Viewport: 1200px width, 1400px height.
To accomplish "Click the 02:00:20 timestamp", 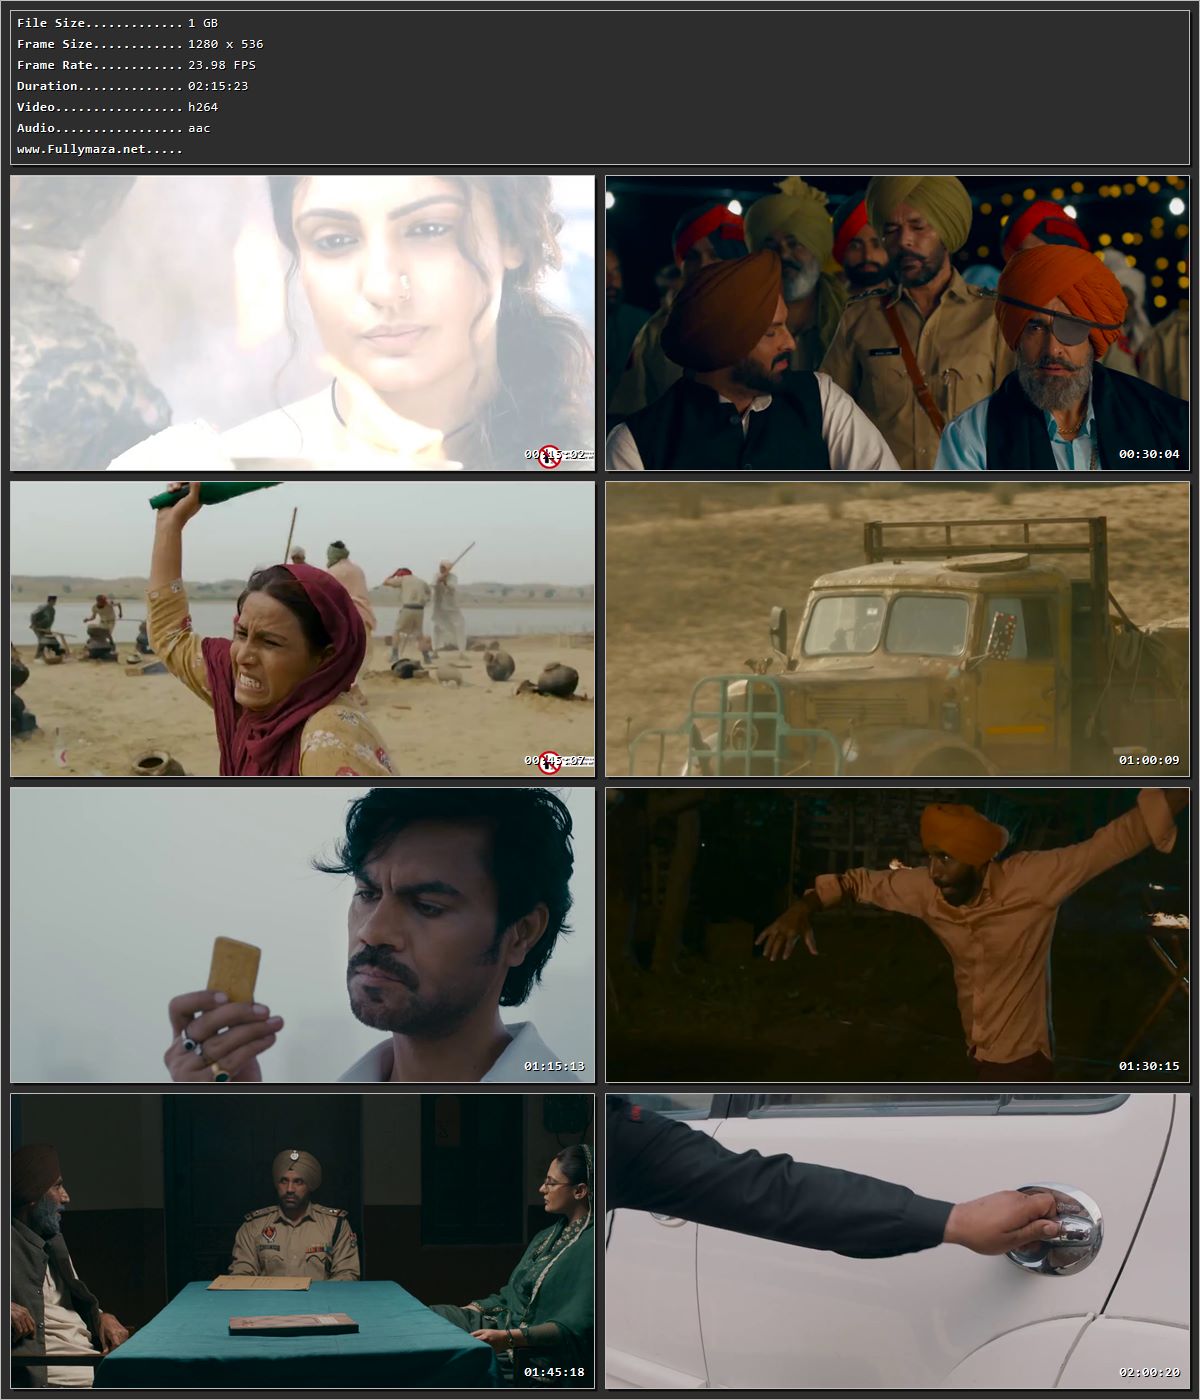I will tap(1149, 1372).
